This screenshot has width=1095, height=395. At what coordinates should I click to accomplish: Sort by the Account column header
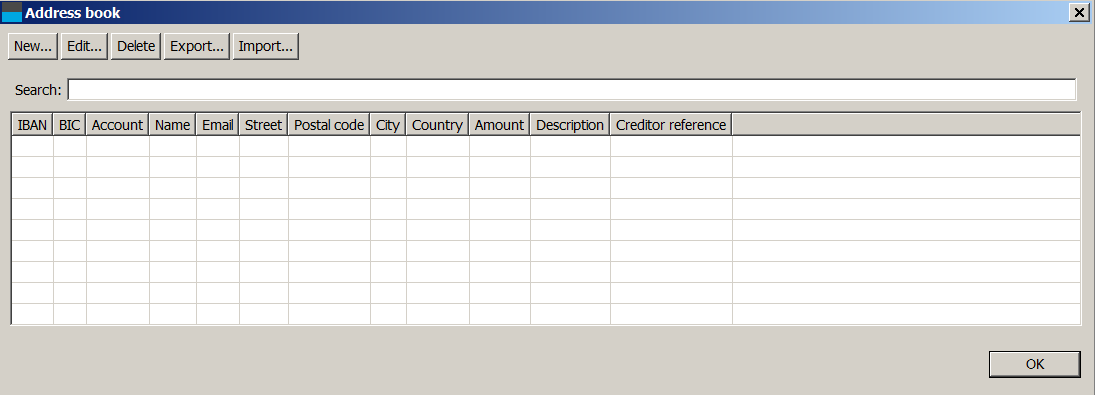coord(117,125)
